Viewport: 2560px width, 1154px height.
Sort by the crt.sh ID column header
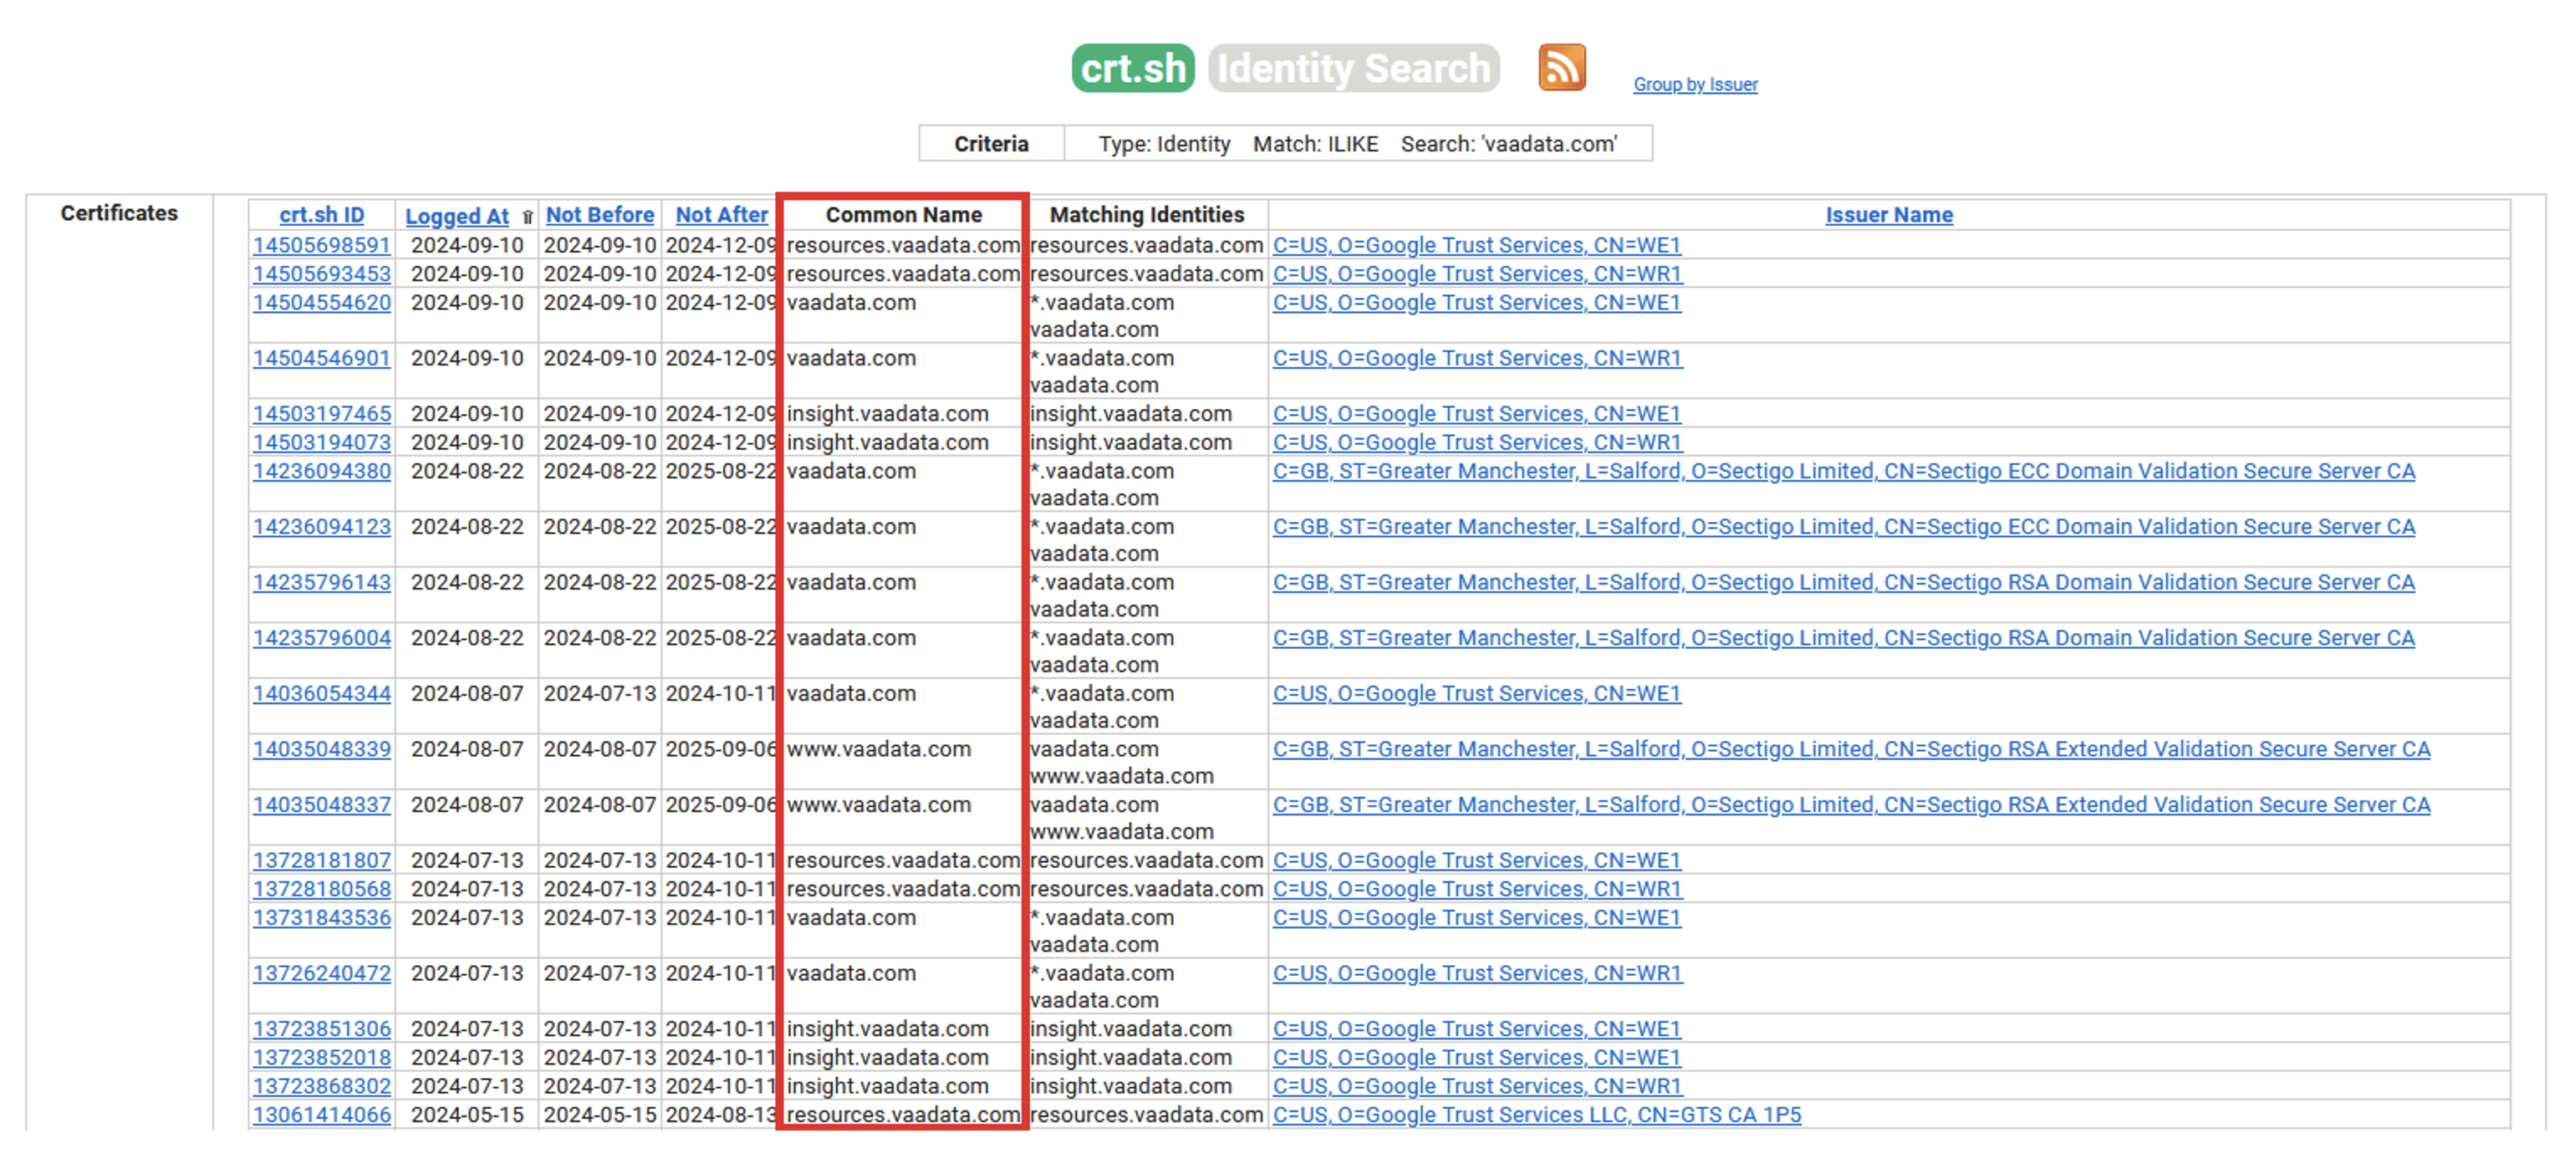[x=321, y=214]
